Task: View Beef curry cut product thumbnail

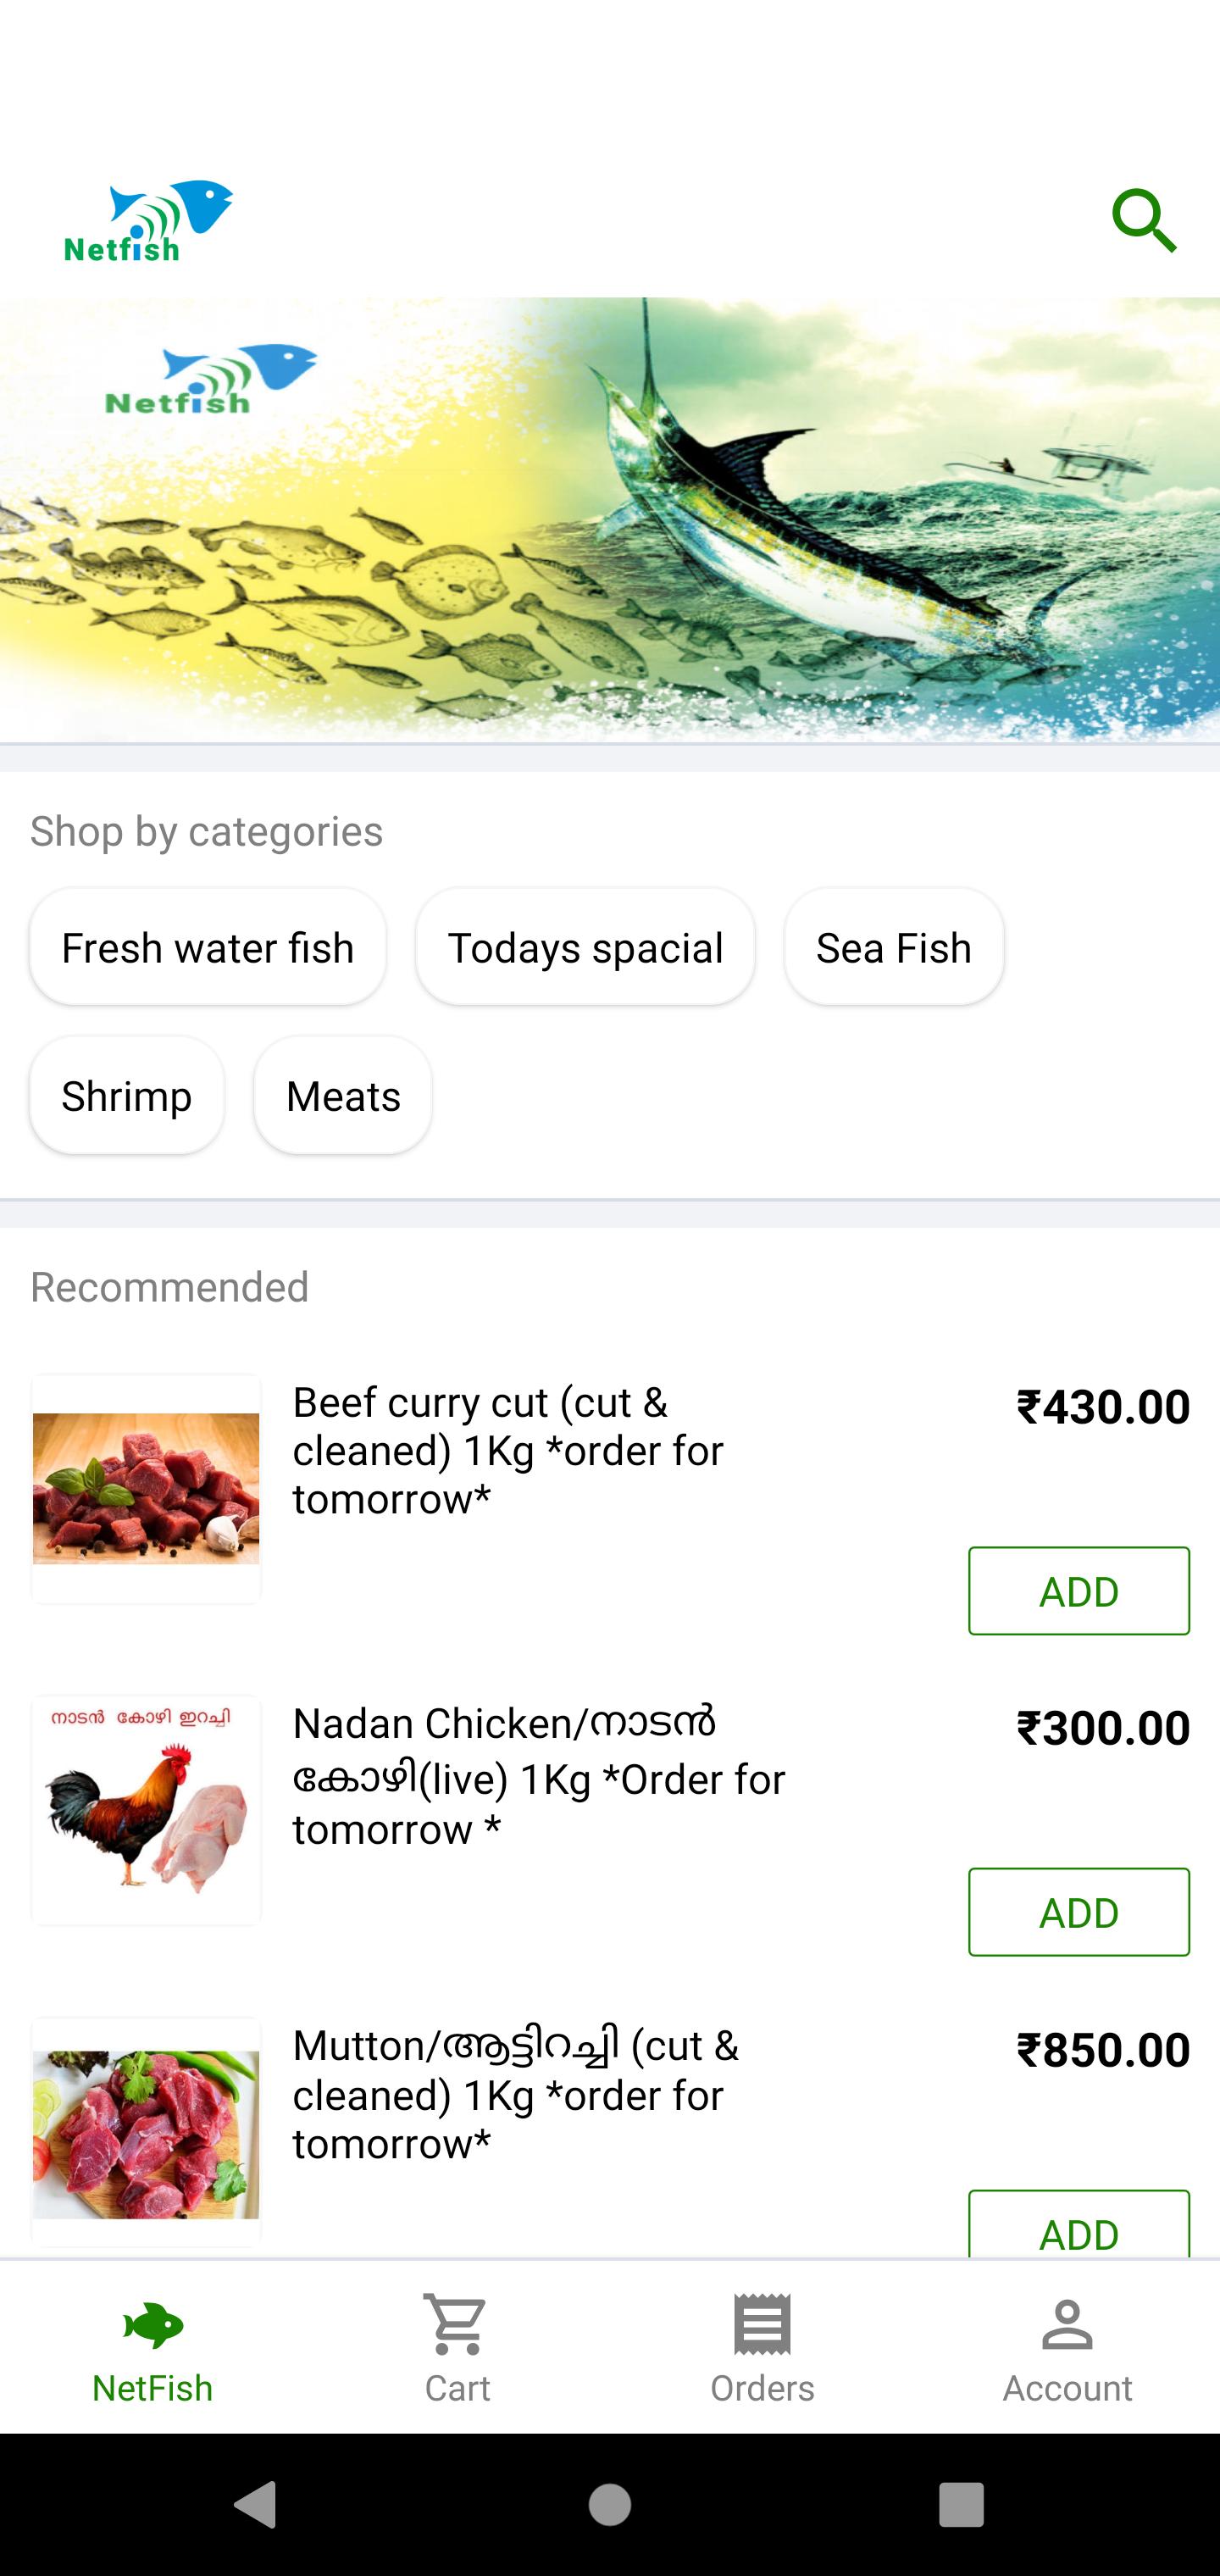Action: [146, 1489]
